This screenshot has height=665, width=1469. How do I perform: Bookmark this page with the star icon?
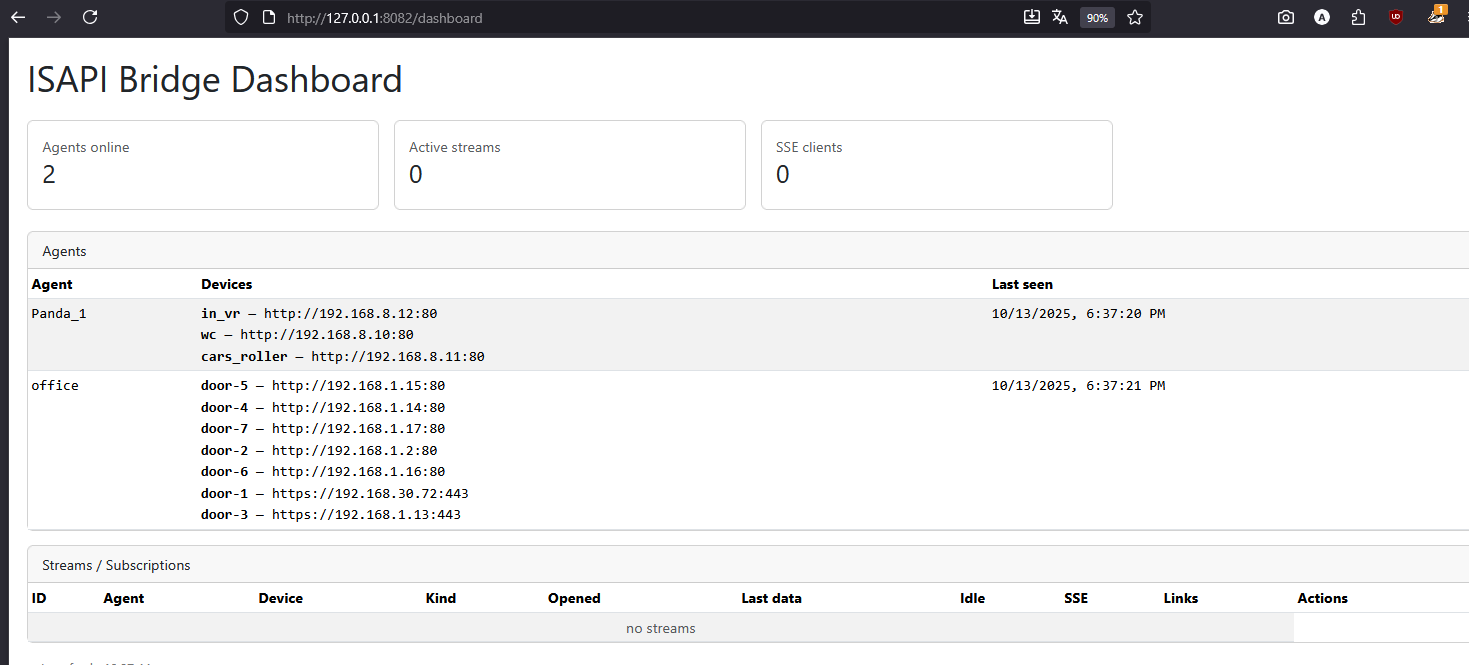pos(1135,17)
